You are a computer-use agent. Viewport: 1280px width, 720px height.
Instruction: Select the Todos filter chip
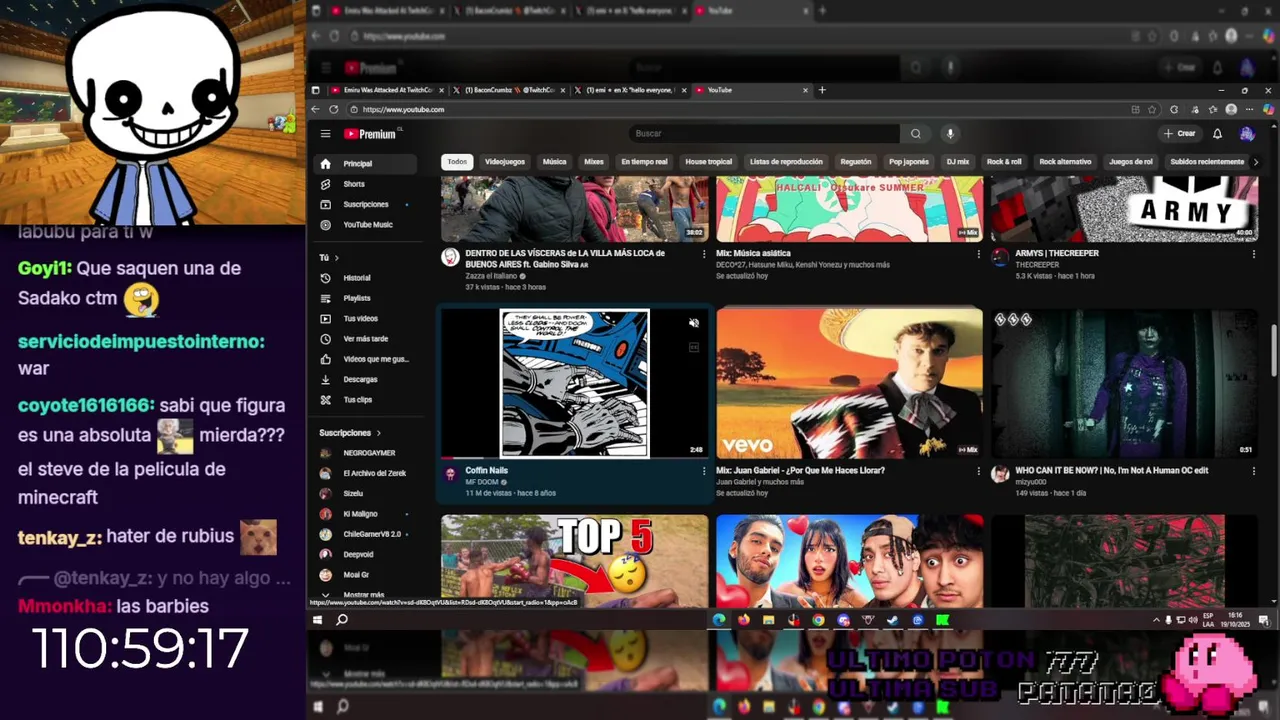tap(457, 162)
